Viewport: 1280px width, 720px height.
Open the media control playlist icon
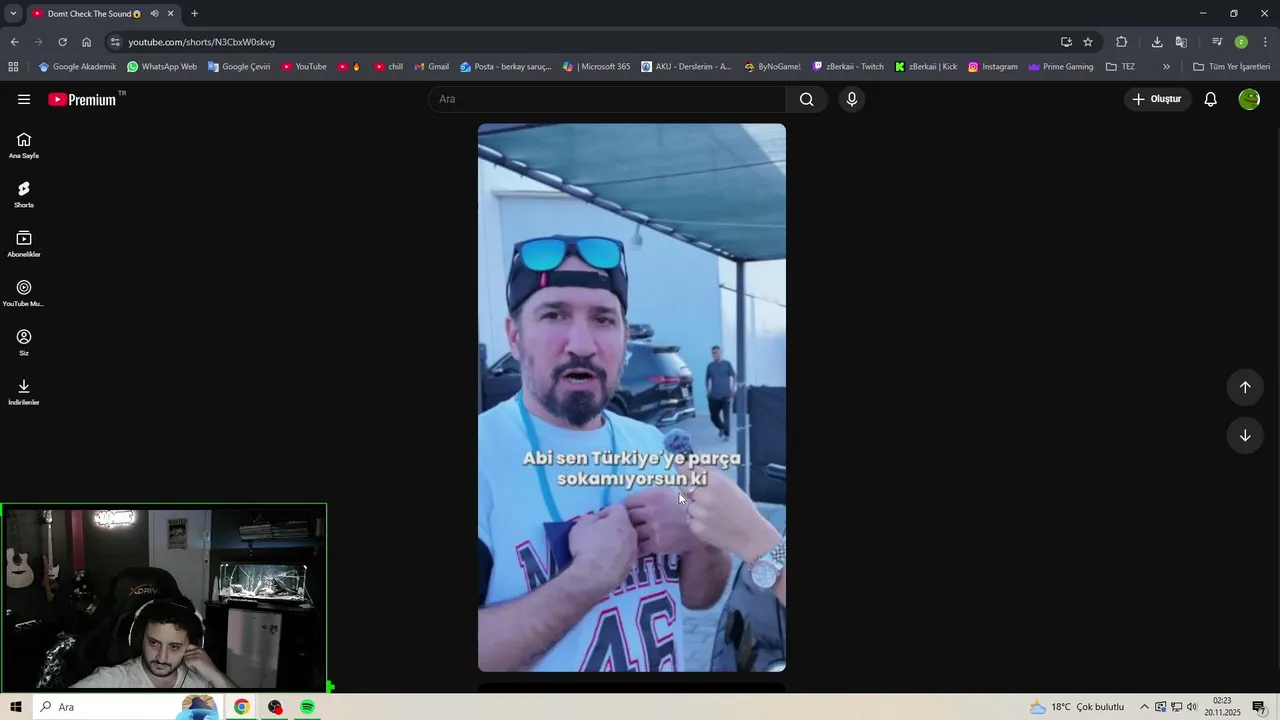pyautogui.click(x=1217, y=42)
